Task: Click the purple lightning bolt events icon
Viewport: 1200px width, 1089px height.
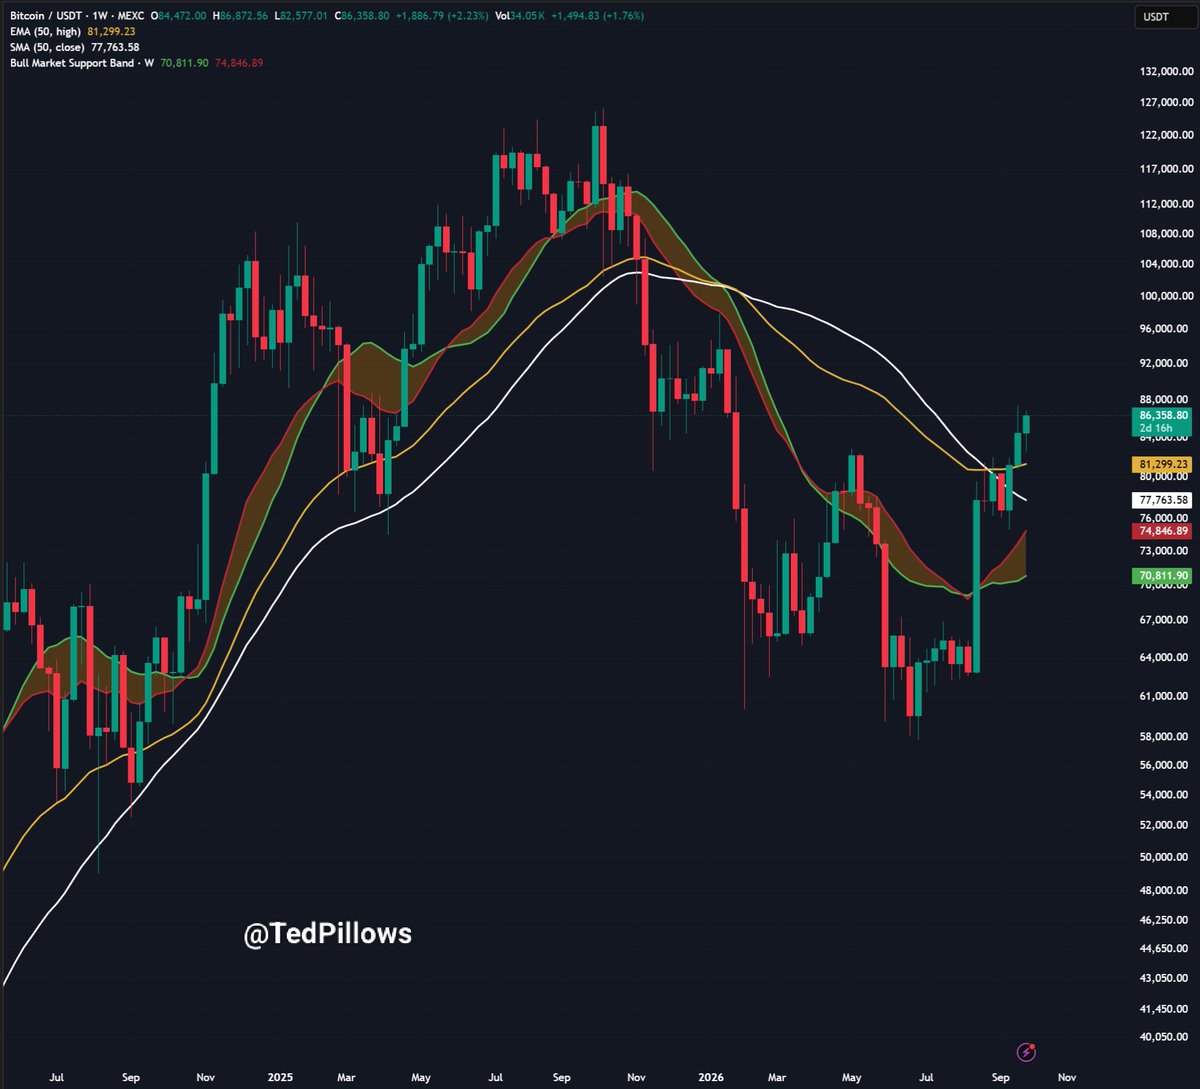Action: [1027, 1051]
